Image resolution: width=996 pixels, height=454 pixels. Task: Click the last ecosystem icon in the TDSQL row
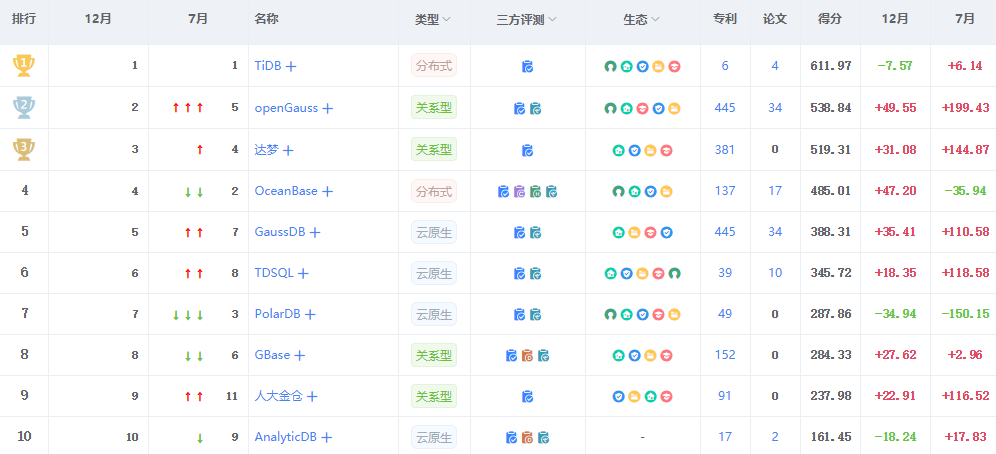674,273
